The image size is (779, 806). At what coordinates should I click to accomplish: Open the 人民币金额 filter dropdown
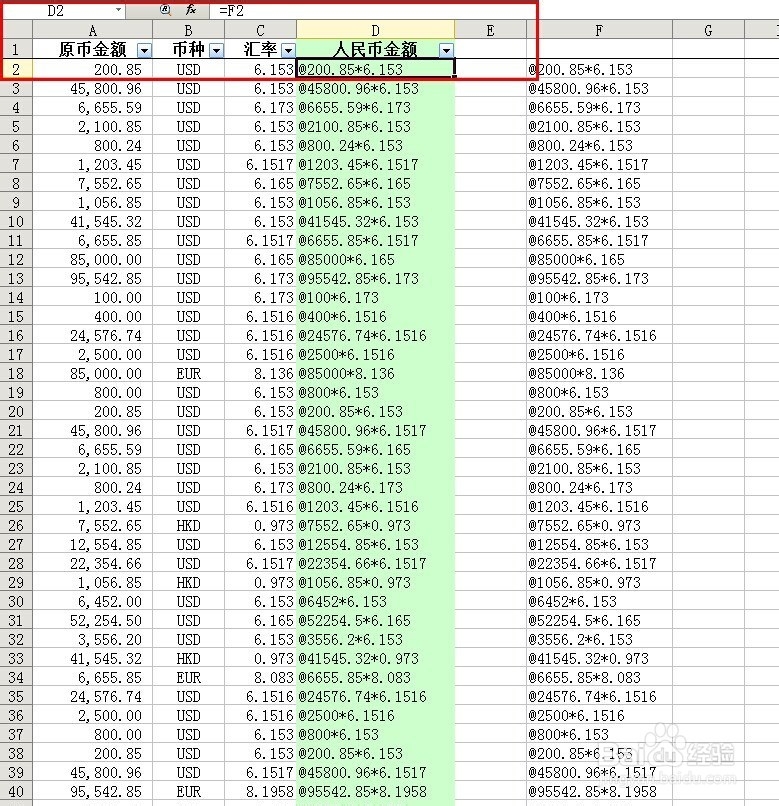pos(446,50)
